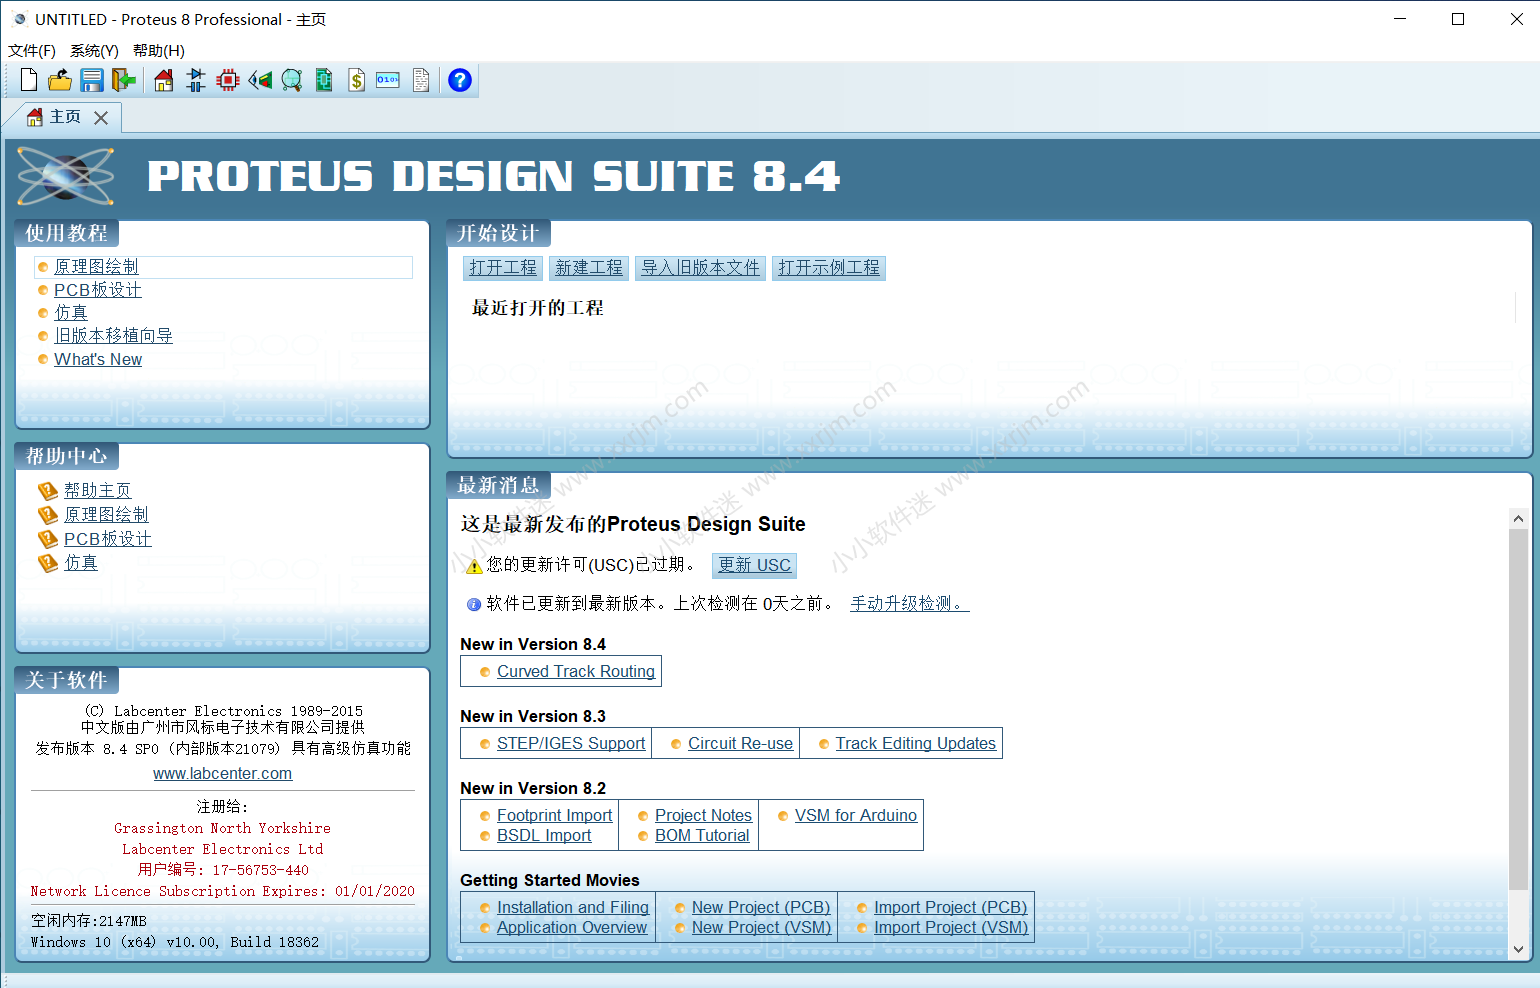Open Design Explorer green board icon
This screenshot has width=1540, height=988.
tap(324, 80)
